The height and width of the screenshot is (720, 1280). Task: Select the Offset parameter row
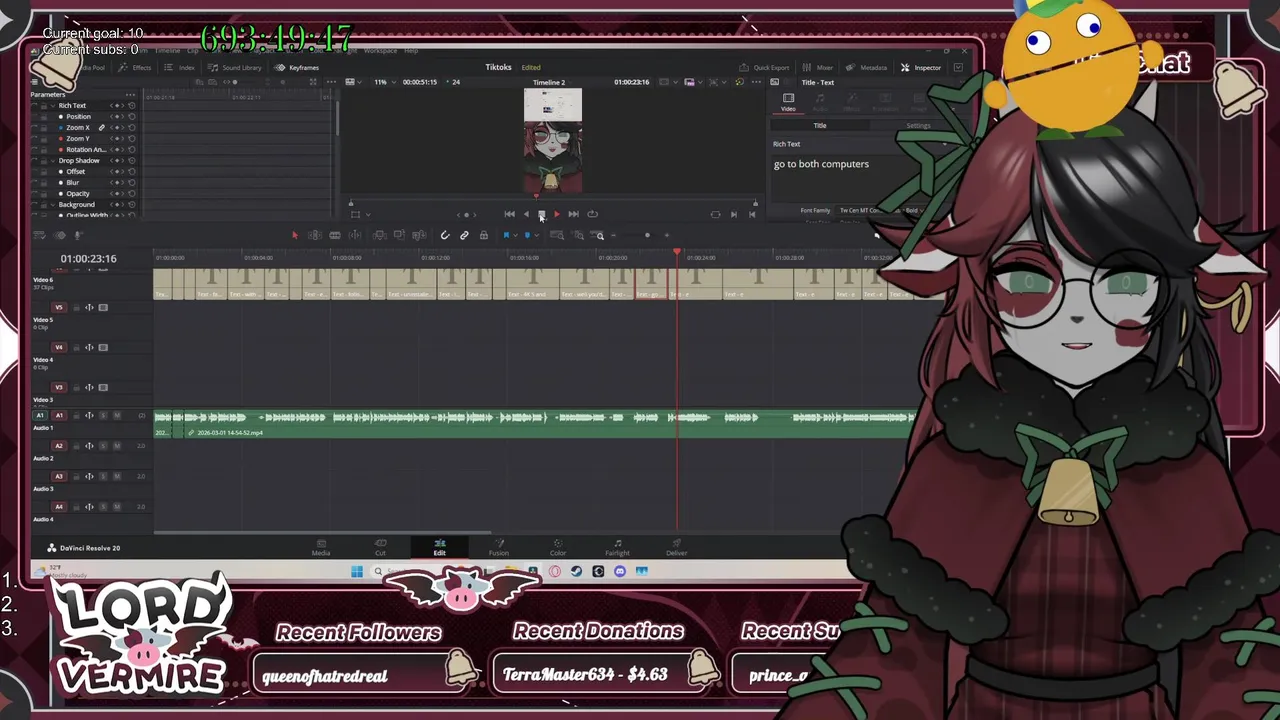point(76,171)
